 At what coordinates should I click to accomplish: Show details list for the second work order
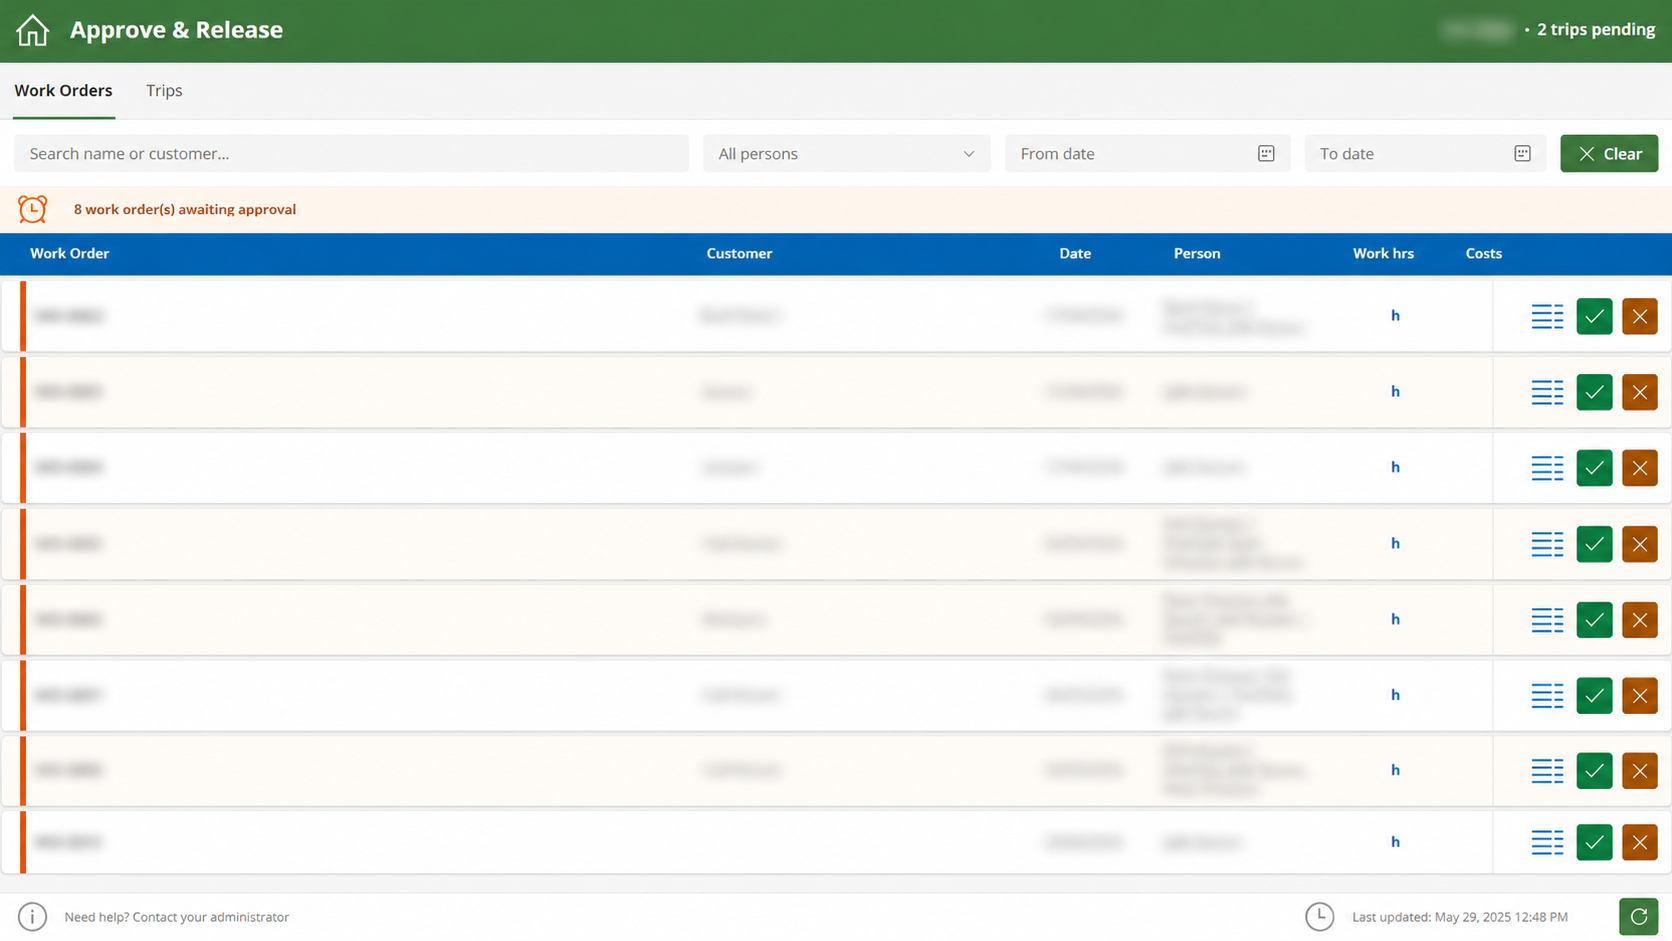[x=1547, y=392]
